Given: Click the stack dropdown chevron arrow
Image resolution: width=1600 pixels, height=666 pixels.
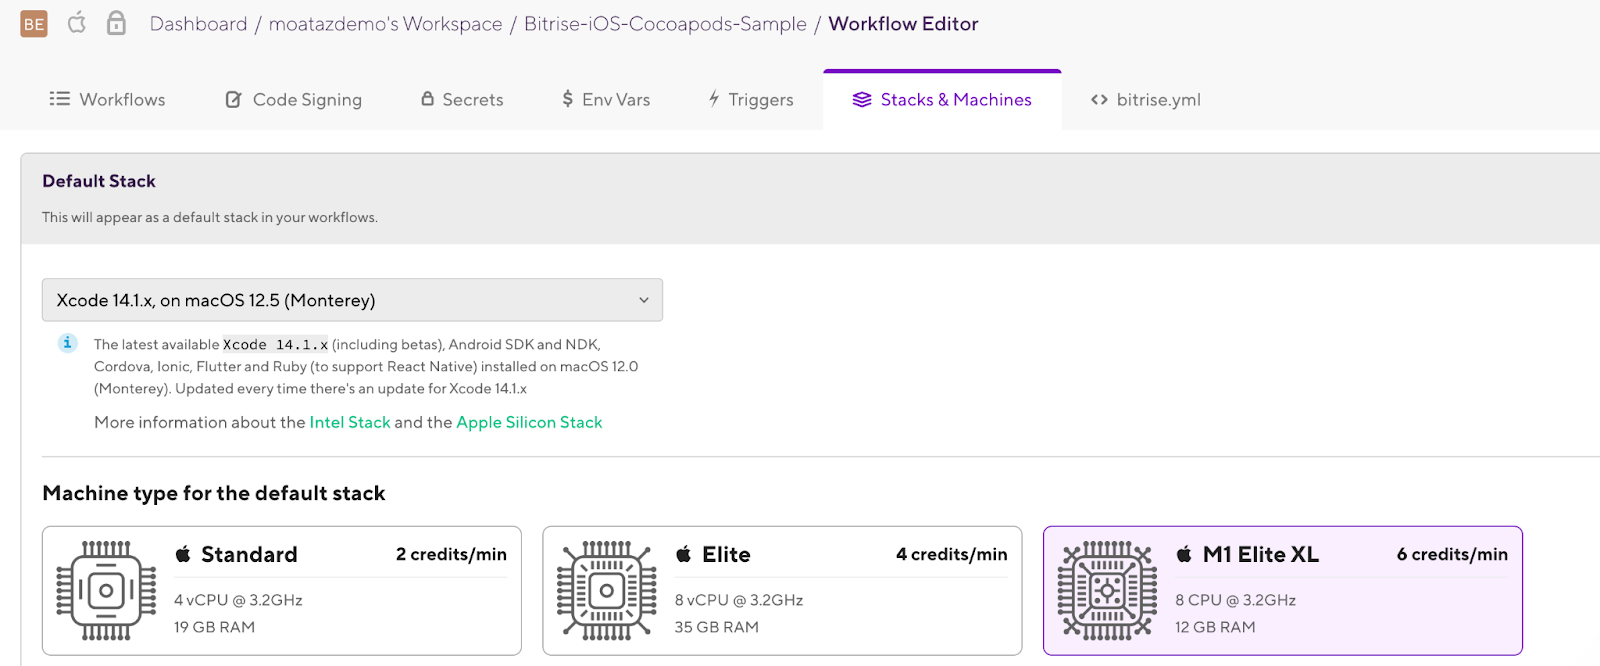Looking at the screenshot, I should 644,300.
